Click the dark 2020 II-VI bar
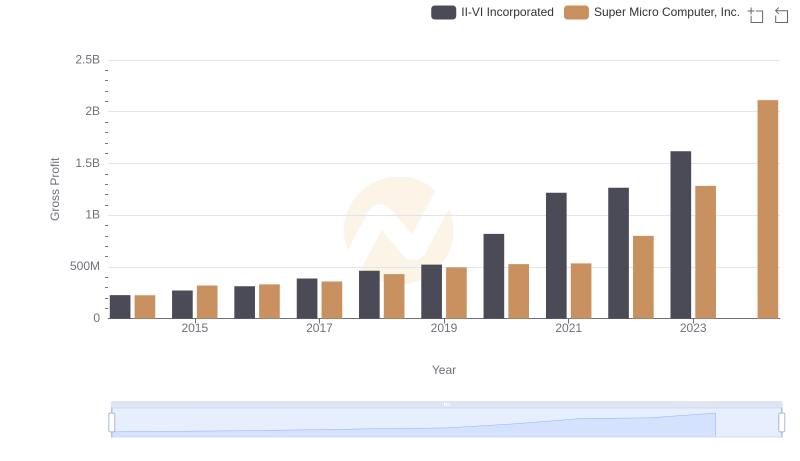 494,276
